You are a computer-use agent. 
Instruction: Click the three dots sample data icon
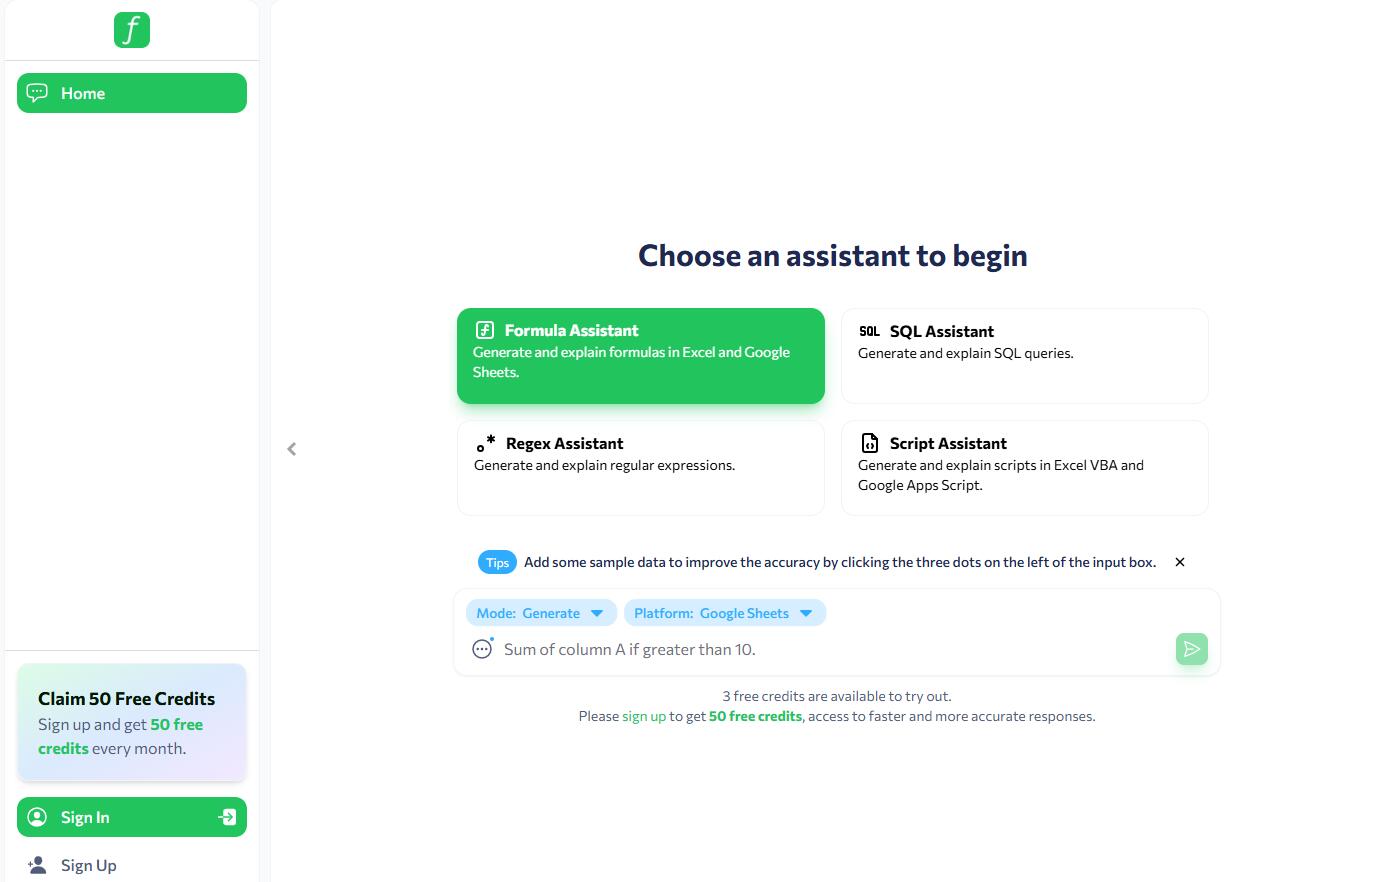click(x=482, y=649)
